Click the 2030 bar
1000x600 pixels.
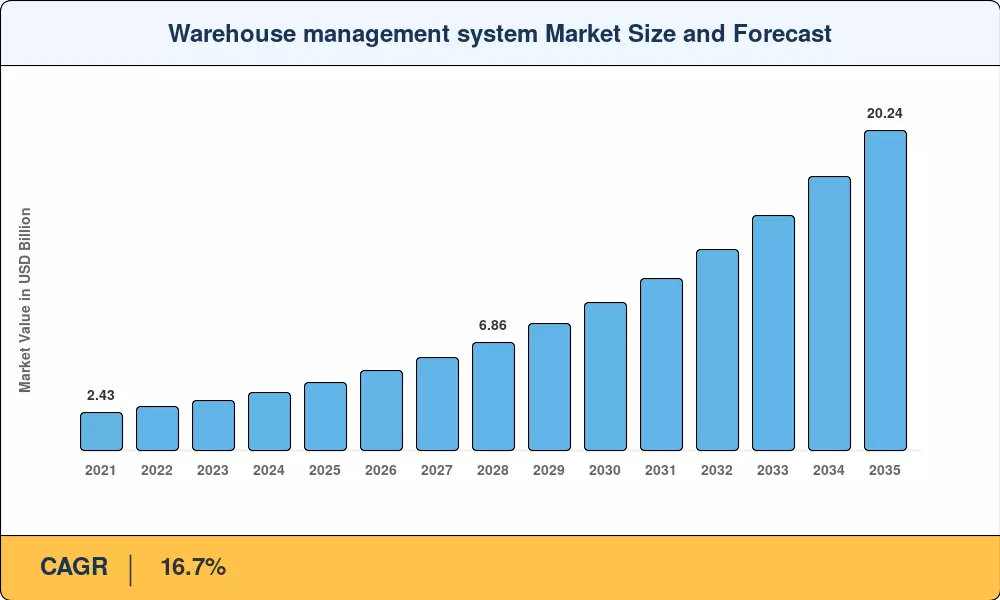pyautogui.click(x=605, y=377)
